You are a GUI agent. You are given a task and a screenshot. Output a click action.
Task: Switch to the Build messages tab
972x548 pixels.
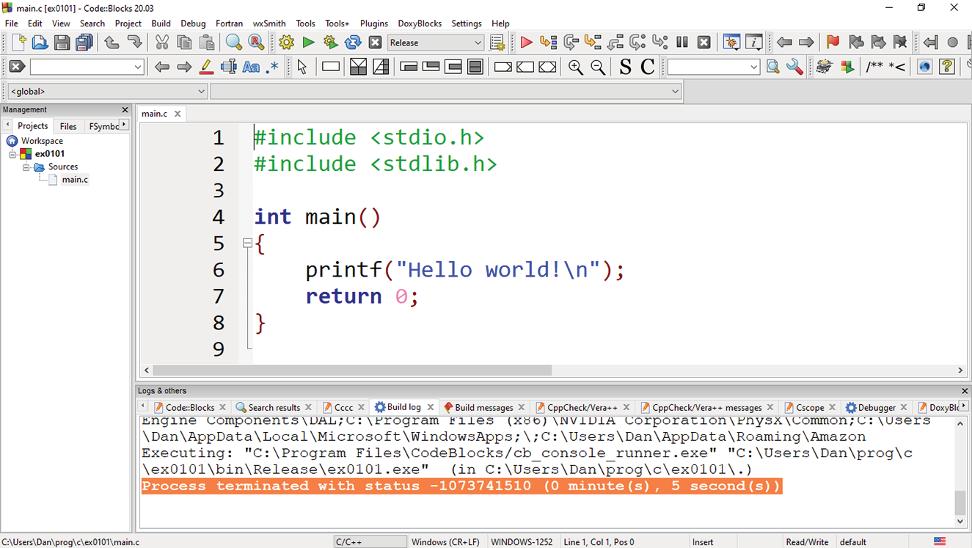pos(484,408)
